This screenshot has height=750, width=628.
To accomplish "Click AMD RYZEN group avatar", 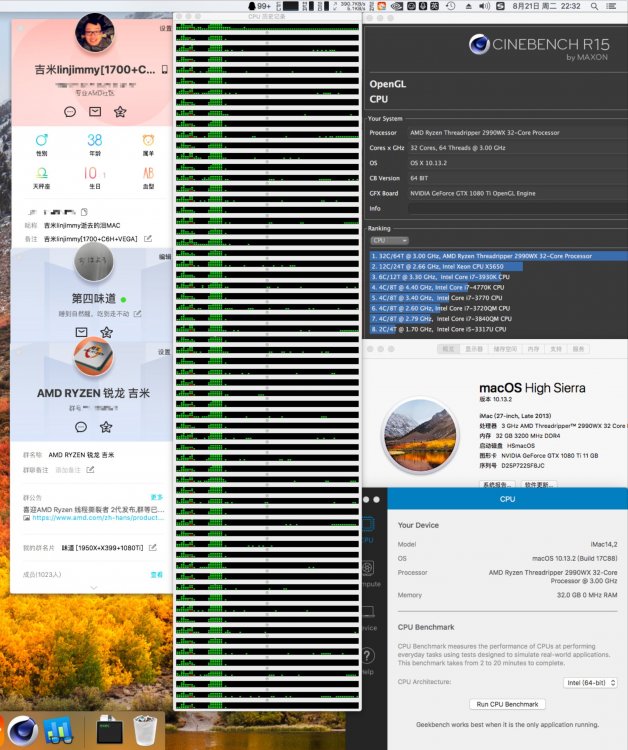I will (x=94, y=357).
